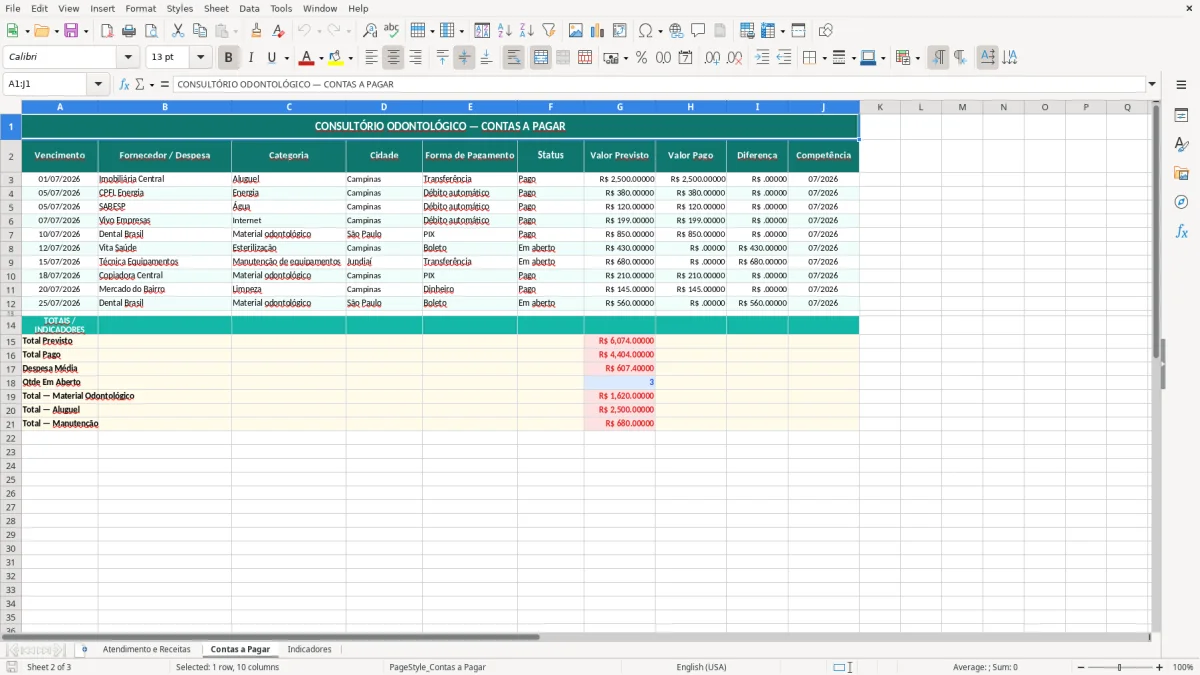Viewport: 1200px width, 675px height.
Task: Save the document with the Save icon
Action: point(71,31)
